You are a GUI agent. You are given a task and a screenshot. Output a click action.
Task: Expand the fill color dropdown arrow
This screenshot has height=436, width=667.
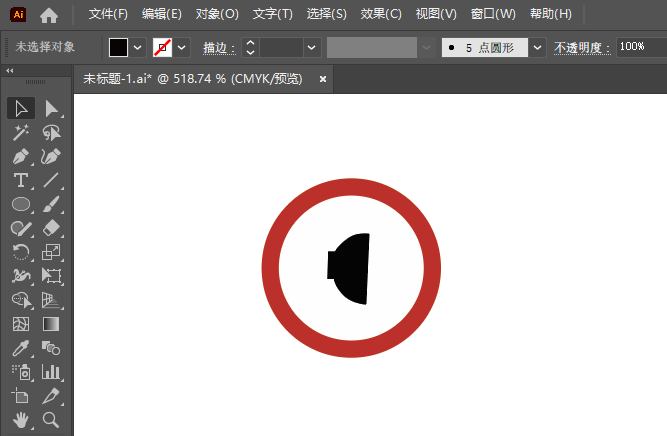coord(137,47)
